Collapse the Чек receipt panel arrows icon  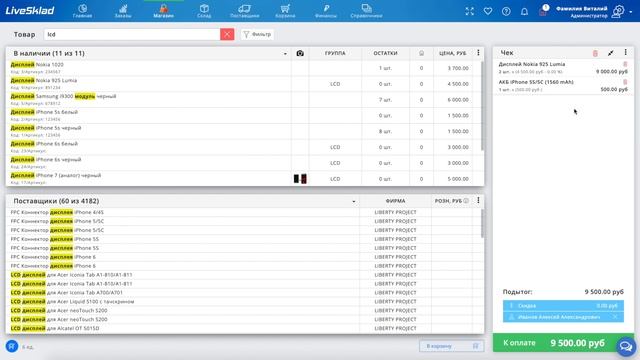611,53
